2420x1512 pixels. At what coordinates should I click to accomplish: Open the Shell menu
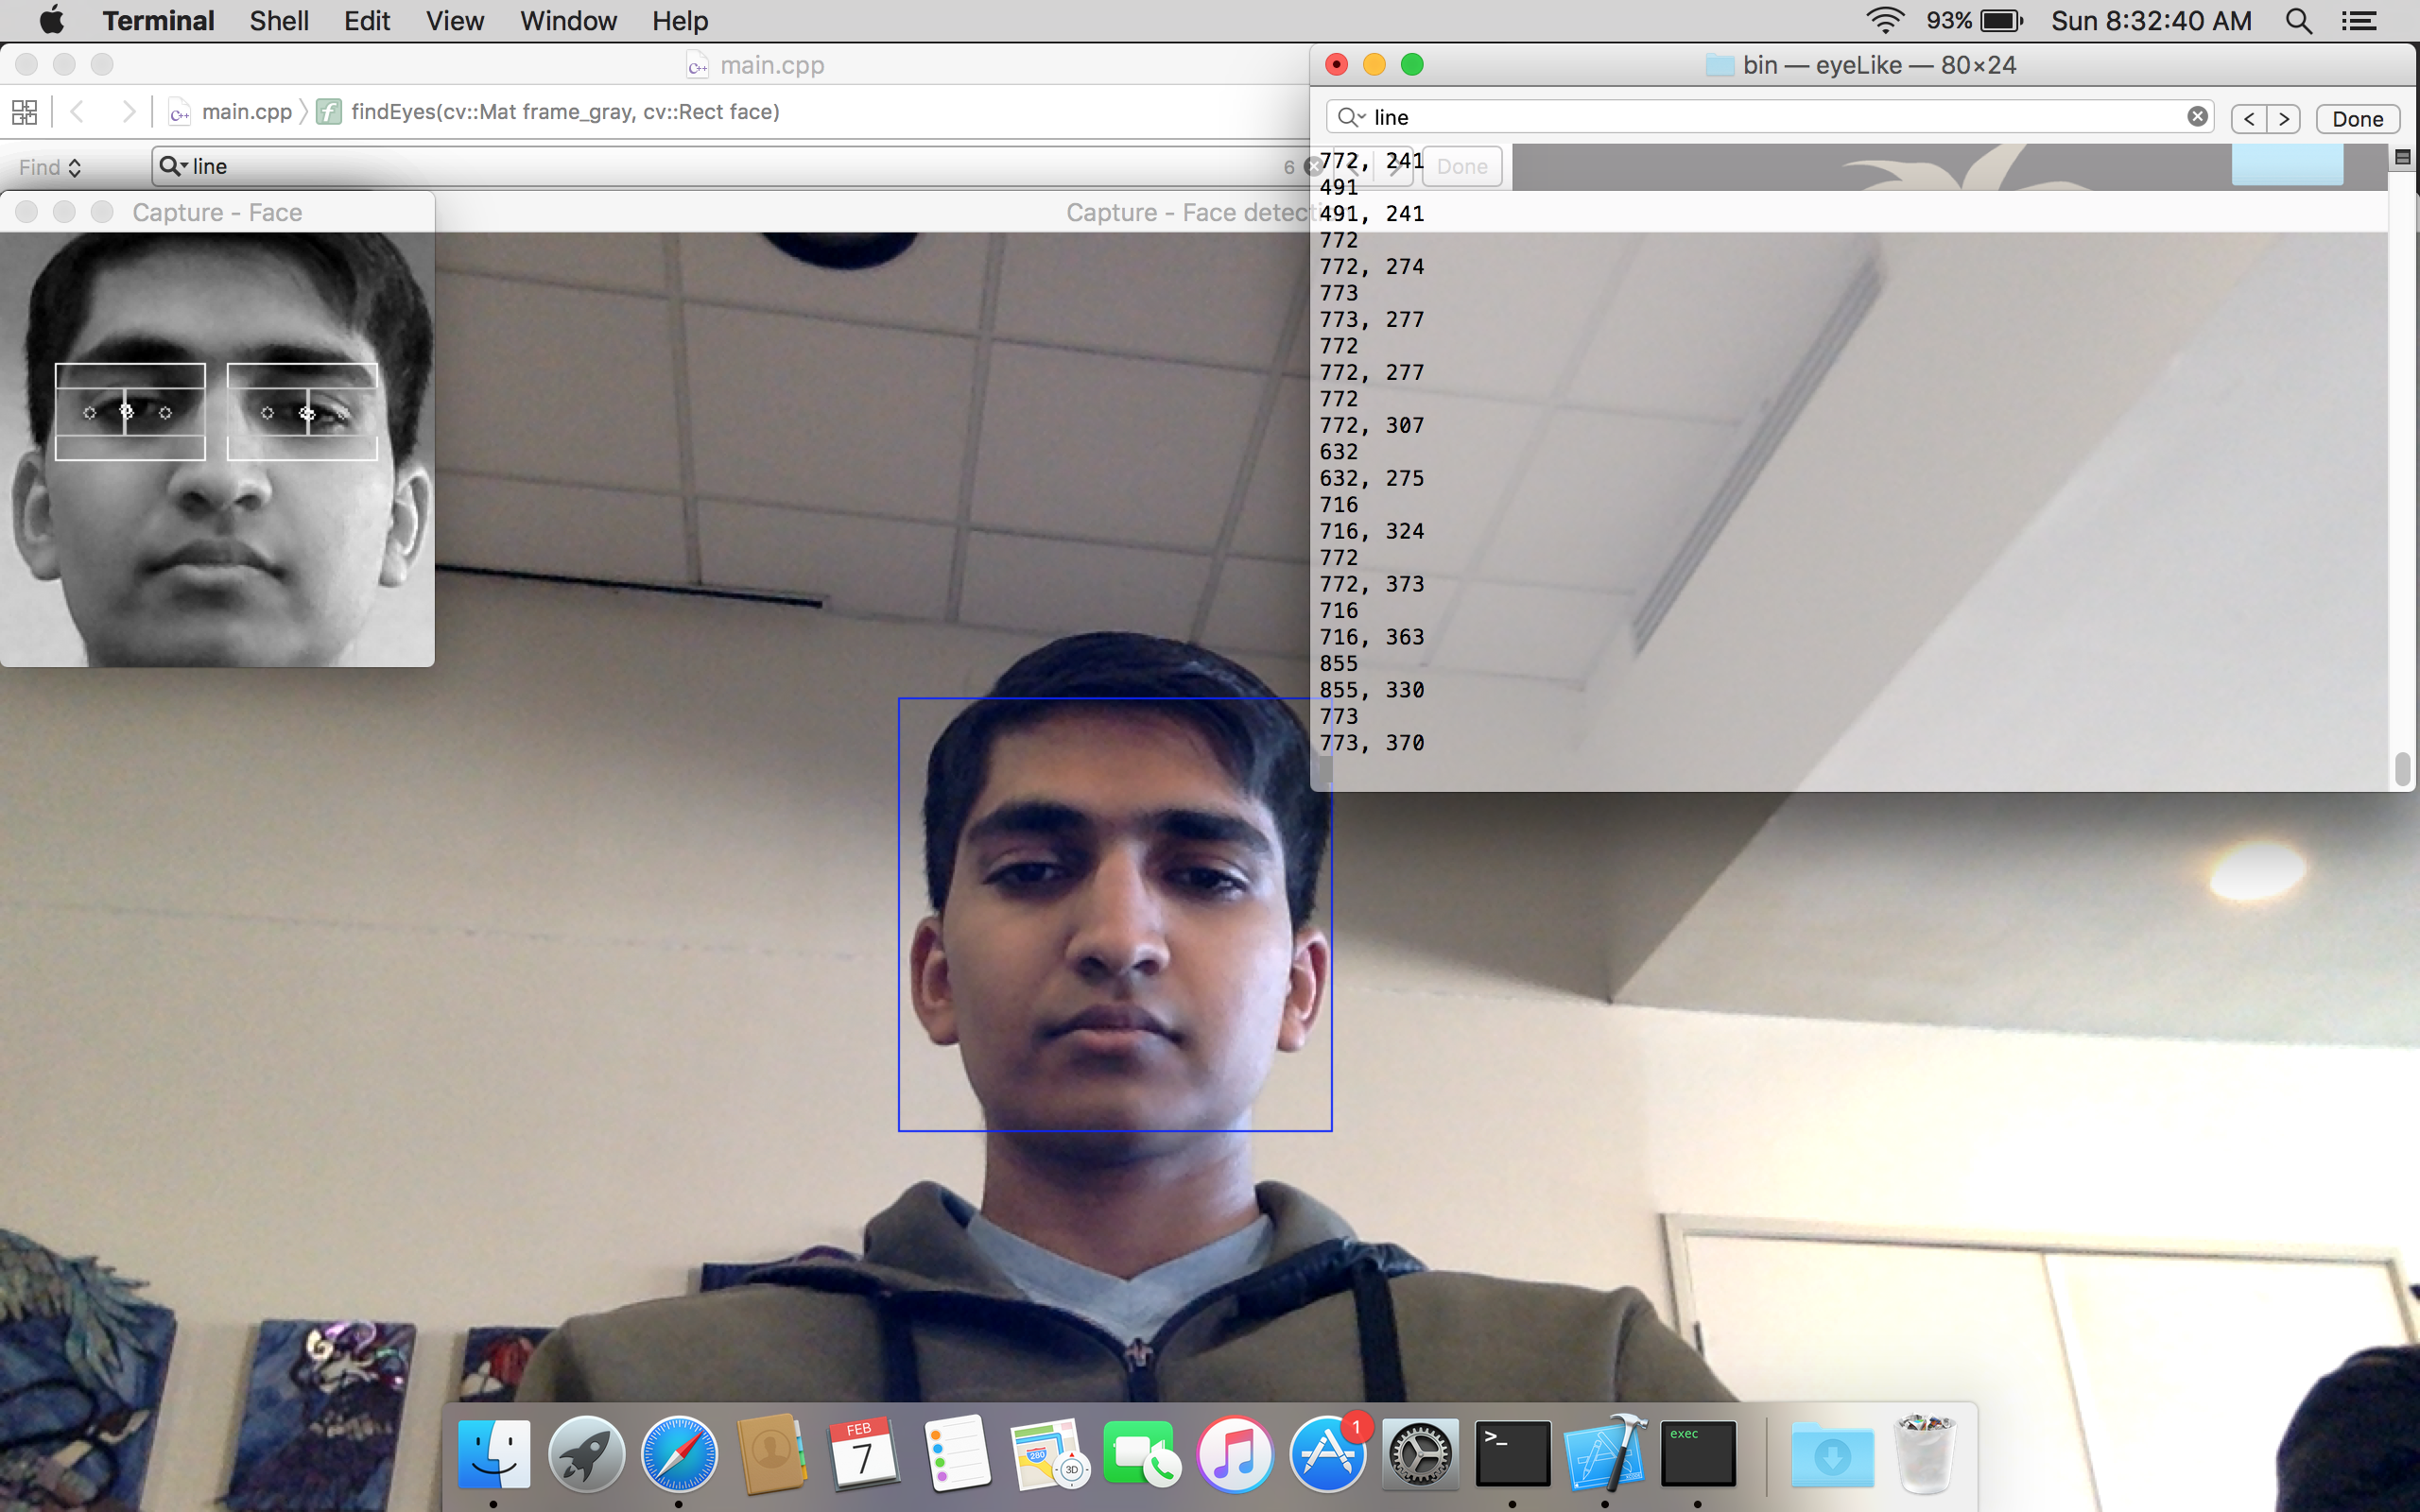(279, 21)
